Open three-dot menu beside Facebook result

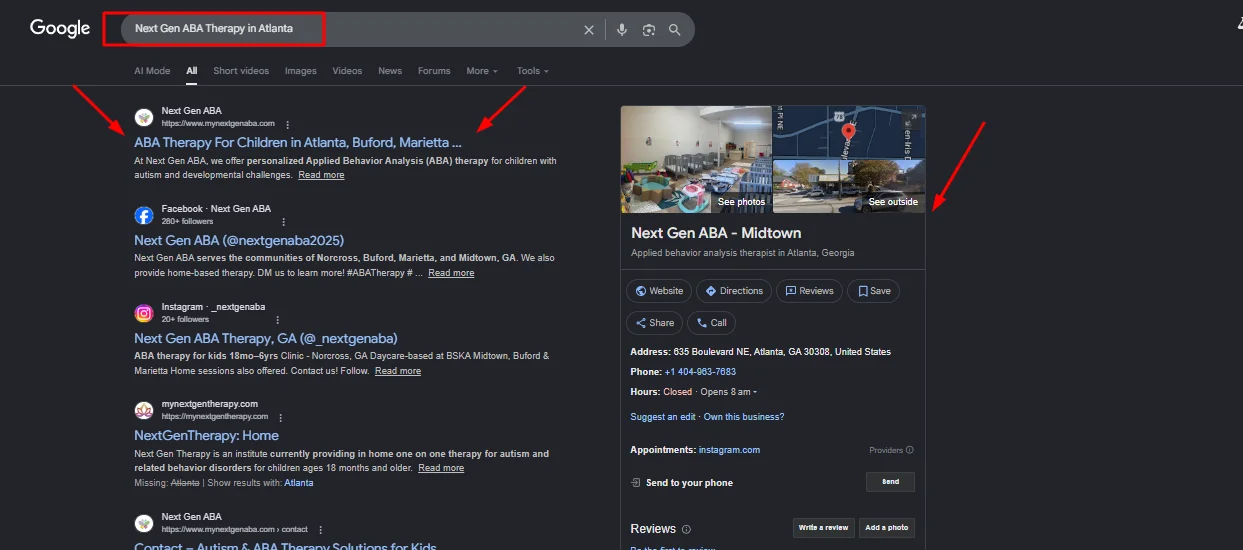pyautogui.click(x=284, y=221)
